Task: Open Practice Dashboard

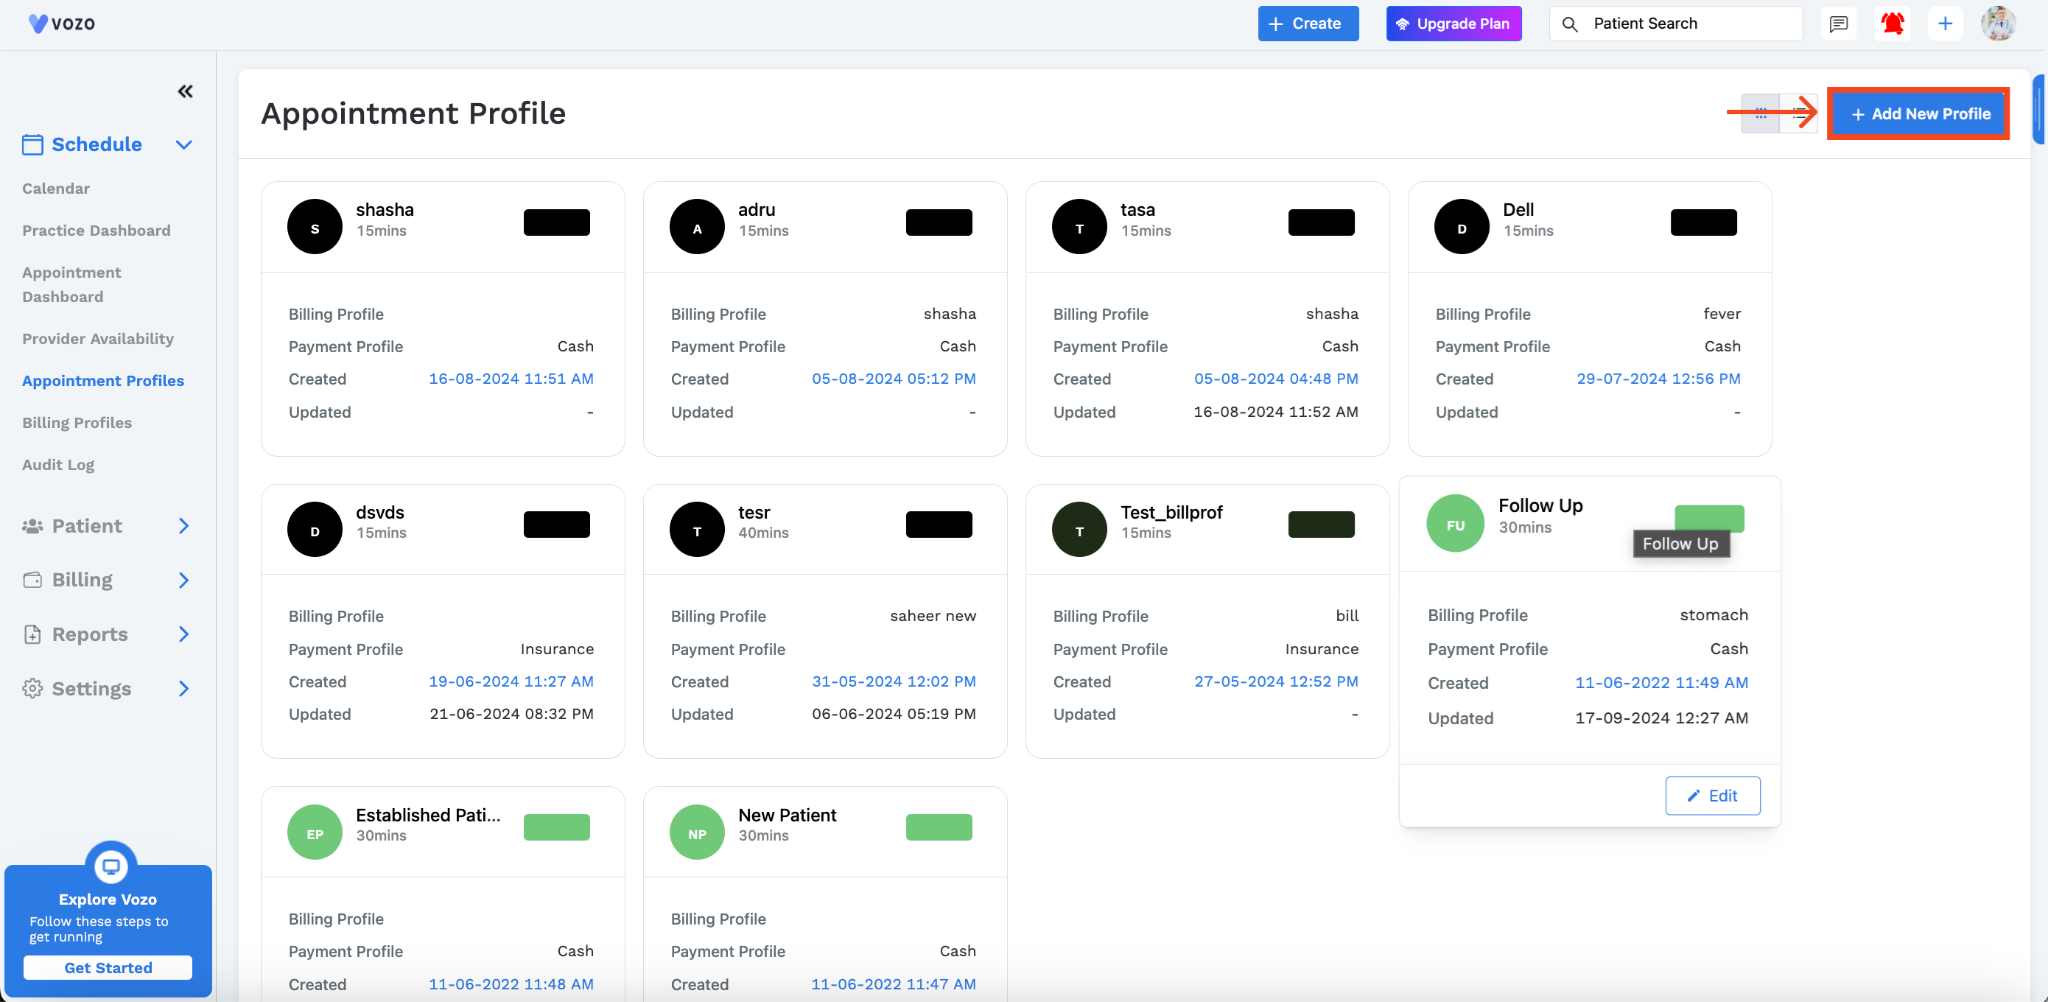Action: [x=96, y=230]
